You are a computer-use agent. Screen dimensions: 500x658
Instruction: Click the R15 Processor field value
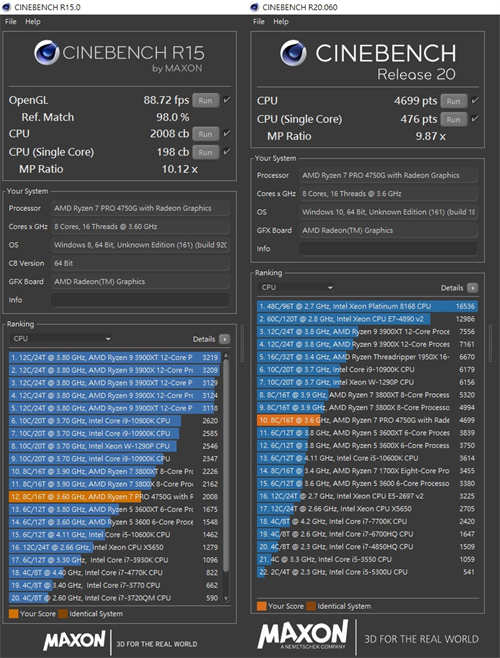[x=141, y=208]
